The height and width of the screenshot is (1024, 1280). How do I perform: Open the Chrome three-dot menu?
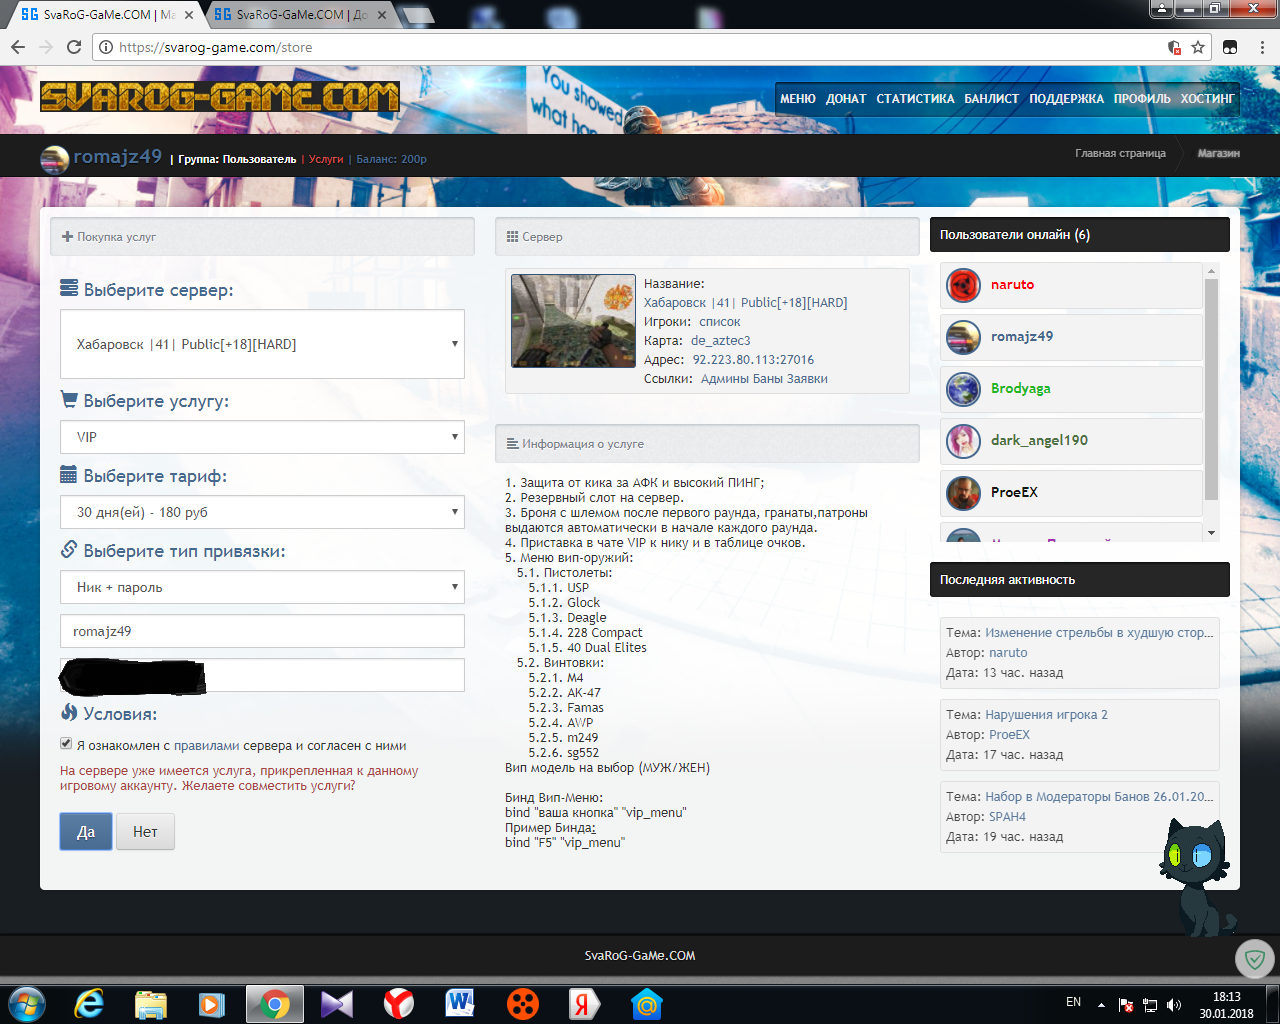[1263, 47]
